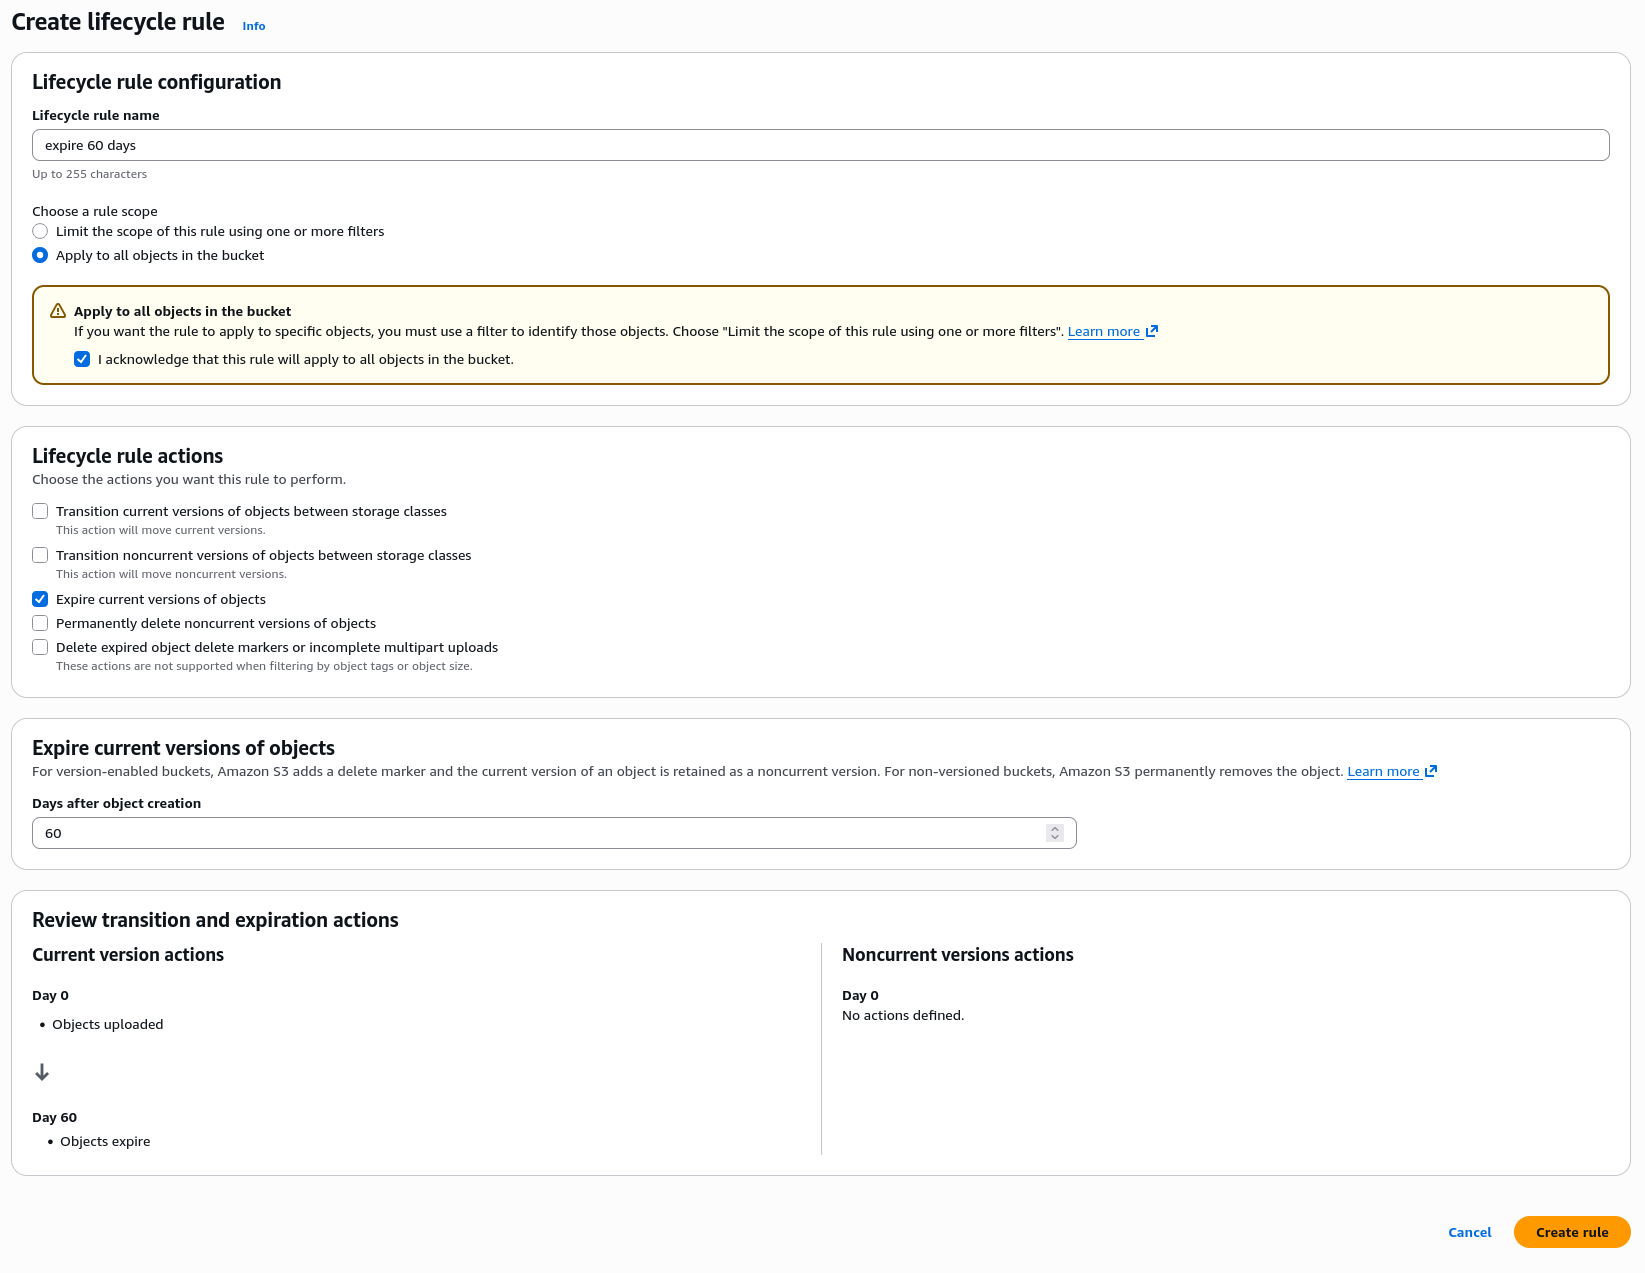Open Learn more link in expire section
1645x1273 pixels.
1383,772
